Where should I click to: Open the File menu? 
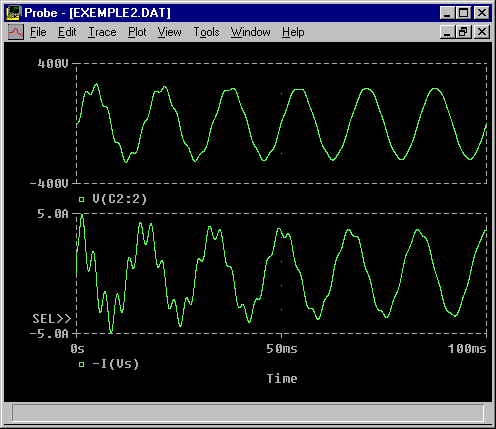(x=38, y=32)
